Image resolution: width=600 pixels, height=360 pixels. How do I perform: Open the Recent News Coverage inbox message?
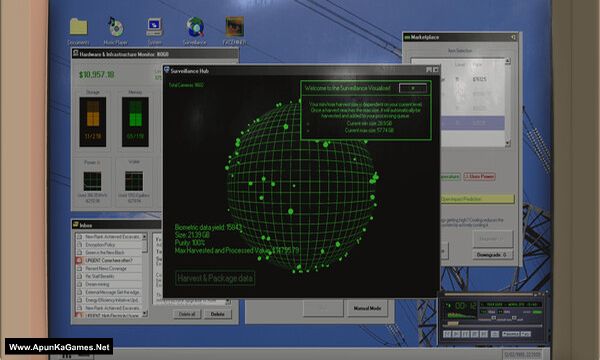(x=109, y=269)
